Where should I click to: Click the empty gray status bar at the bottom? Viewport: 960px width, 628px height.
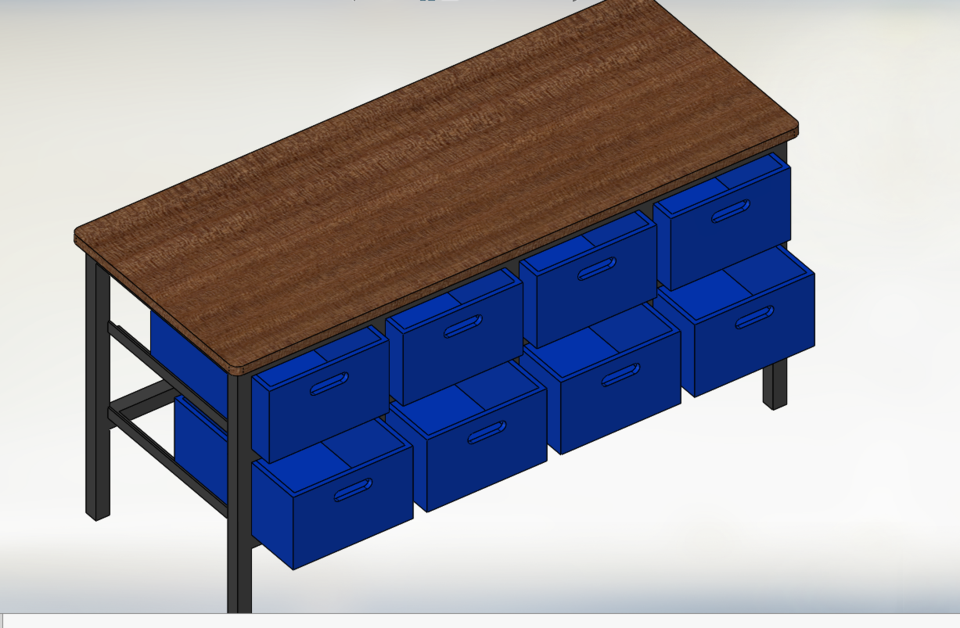[x=600, y=621]
